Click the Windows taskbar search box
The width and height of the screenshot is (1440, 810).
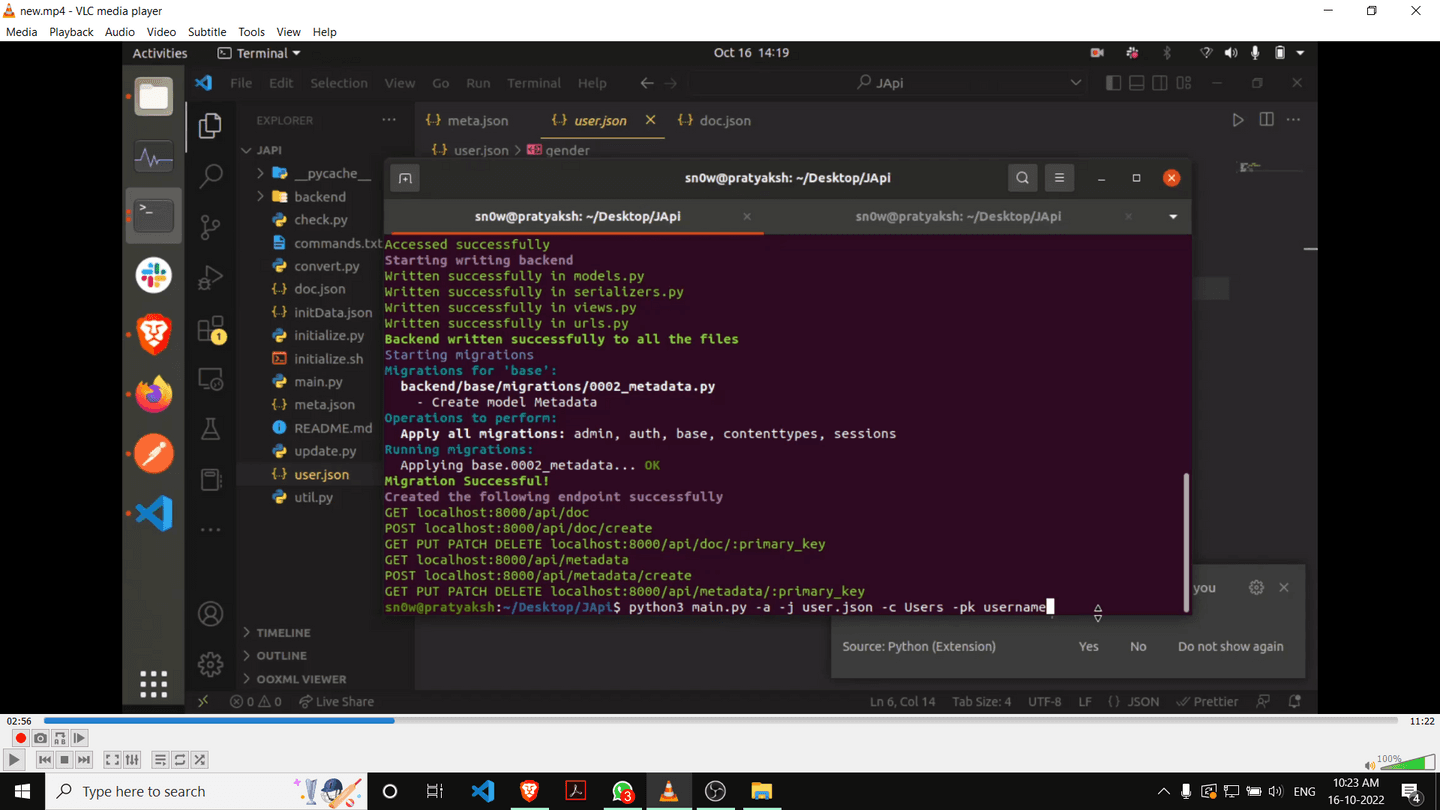point(207,791)
